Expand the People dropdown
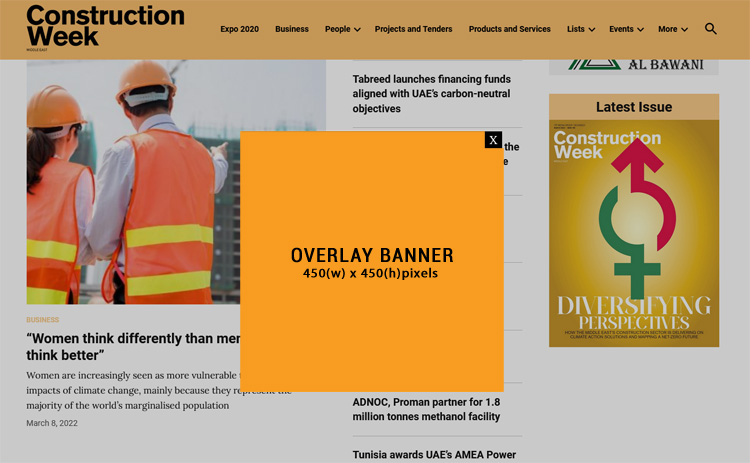Viewport: 750px width, 463px height. coord(342,29)
